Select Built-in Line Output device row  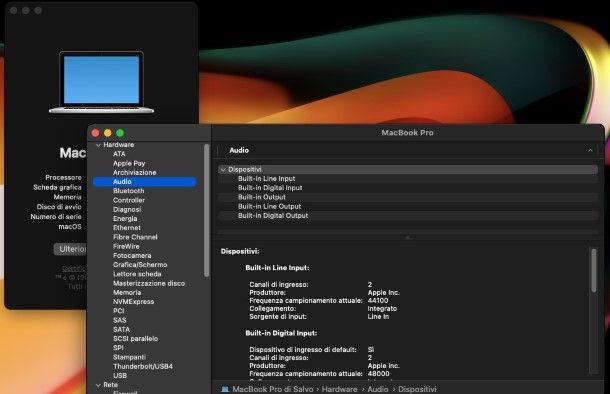(408, 207)
